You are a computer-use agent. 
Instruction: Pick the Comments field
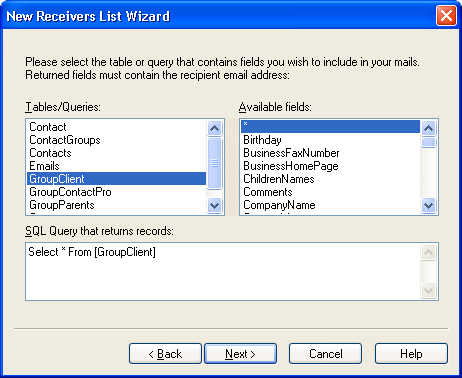[x=330, y=192]
